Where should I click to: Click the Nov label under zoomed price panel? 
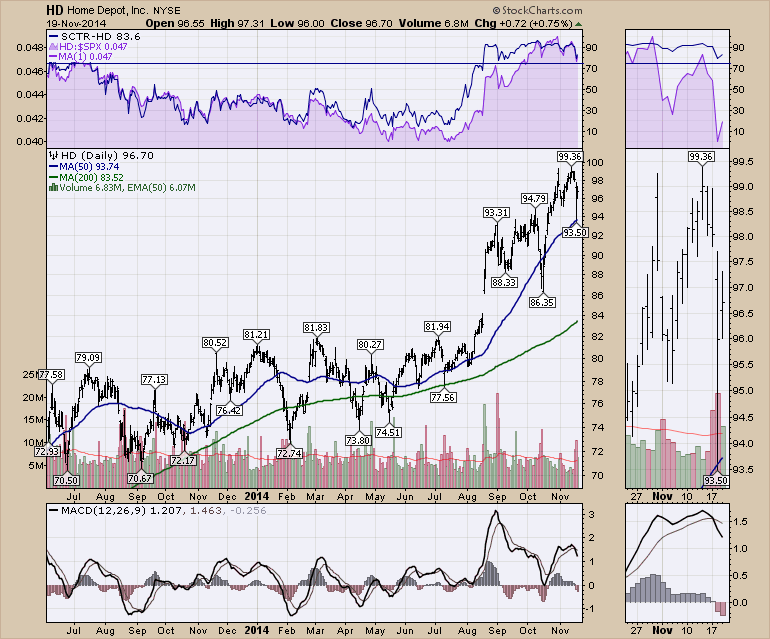coord(662,497)
